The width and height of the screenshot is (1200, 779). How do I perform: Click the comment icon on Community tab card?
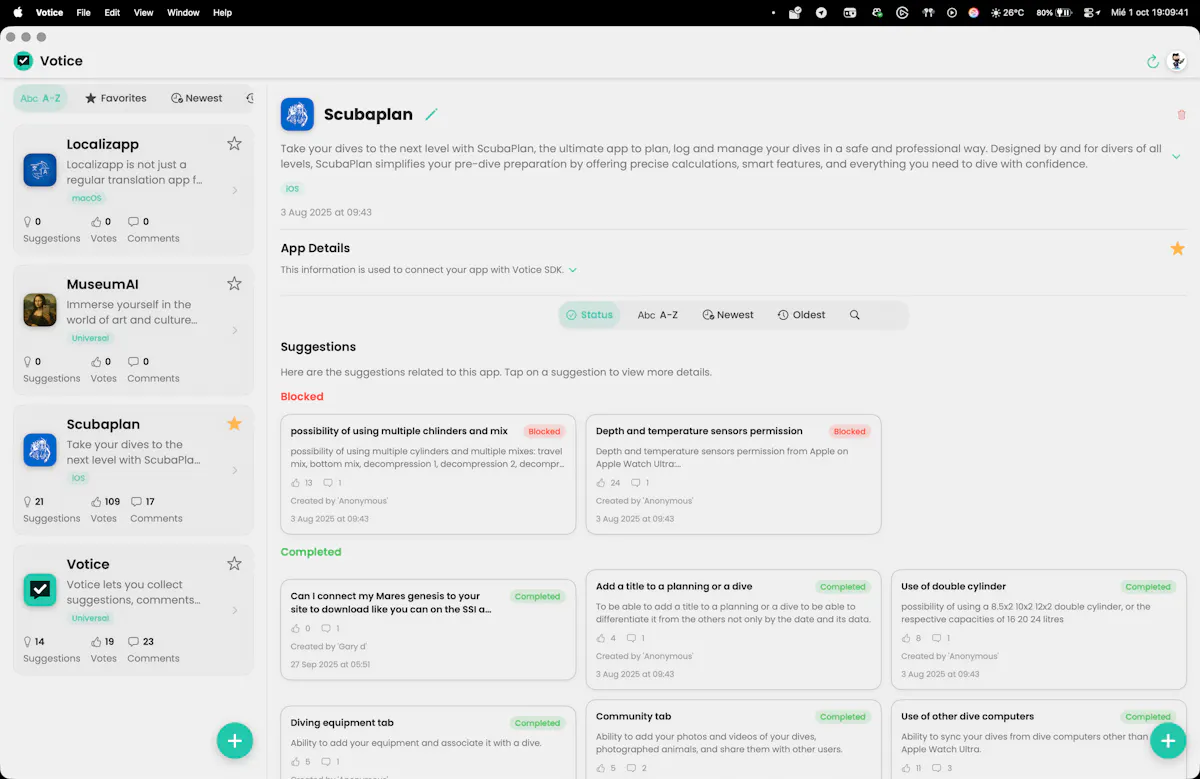pos(631,768)
